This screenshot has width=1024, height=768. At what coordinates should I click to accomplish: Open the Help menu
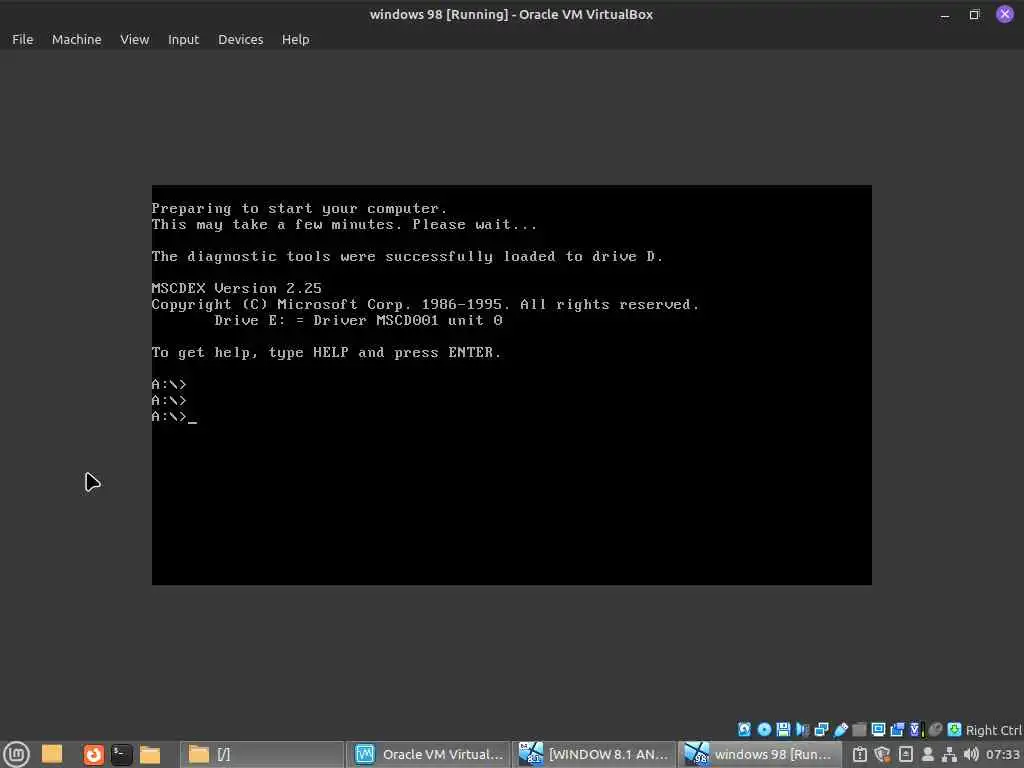[295, 39]
